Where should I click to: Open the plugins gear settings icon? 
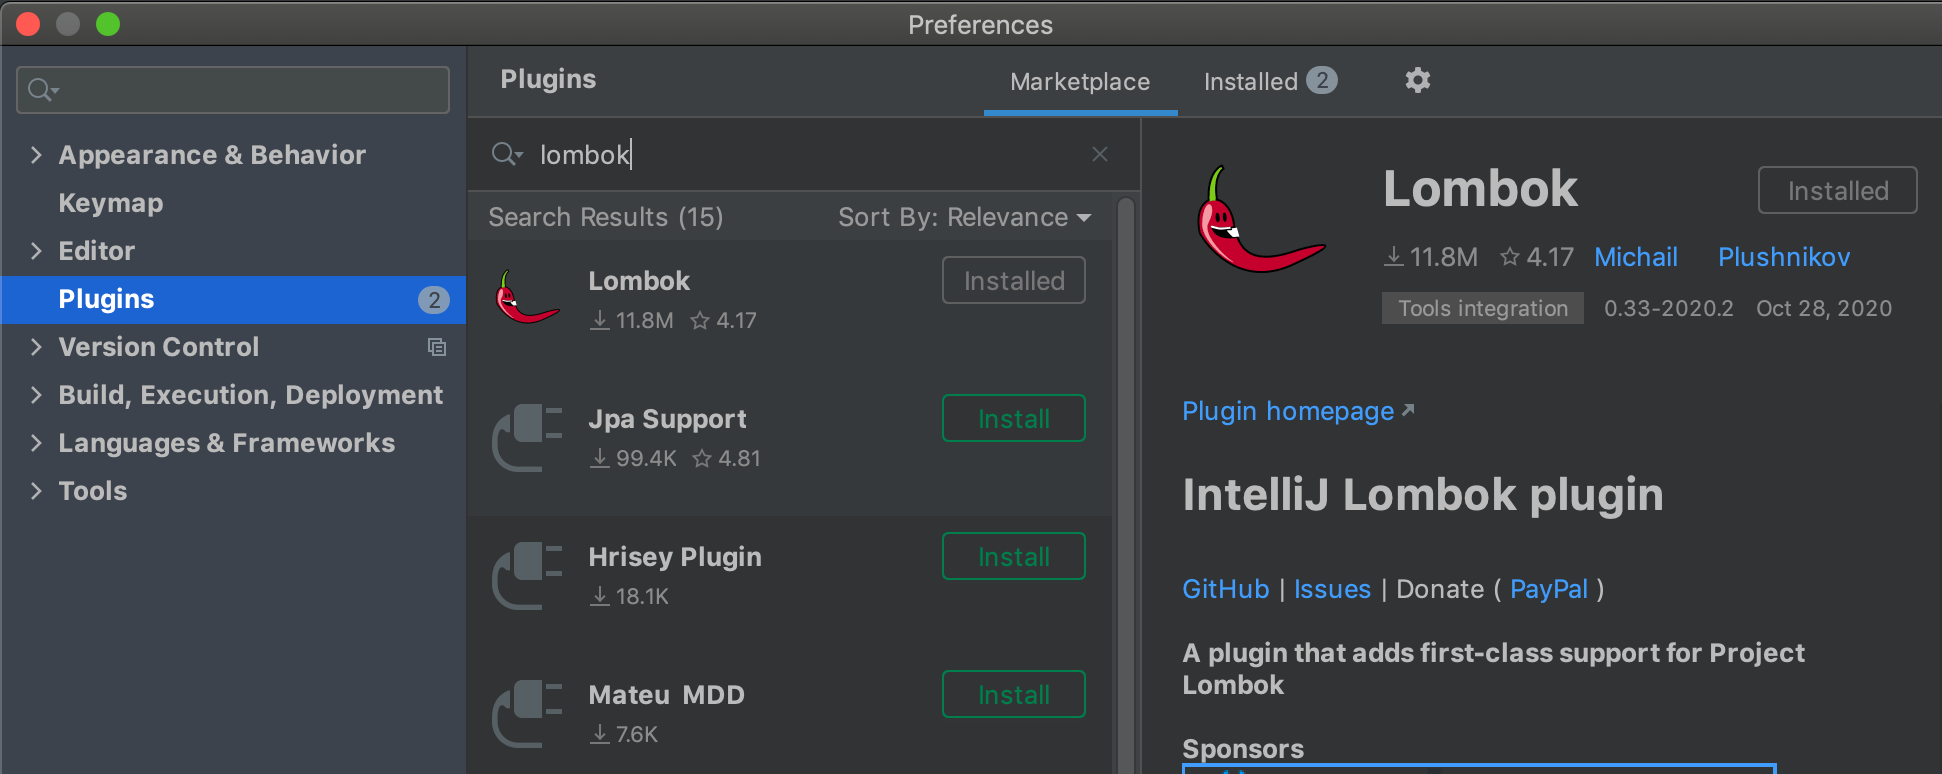point(1417,80)
